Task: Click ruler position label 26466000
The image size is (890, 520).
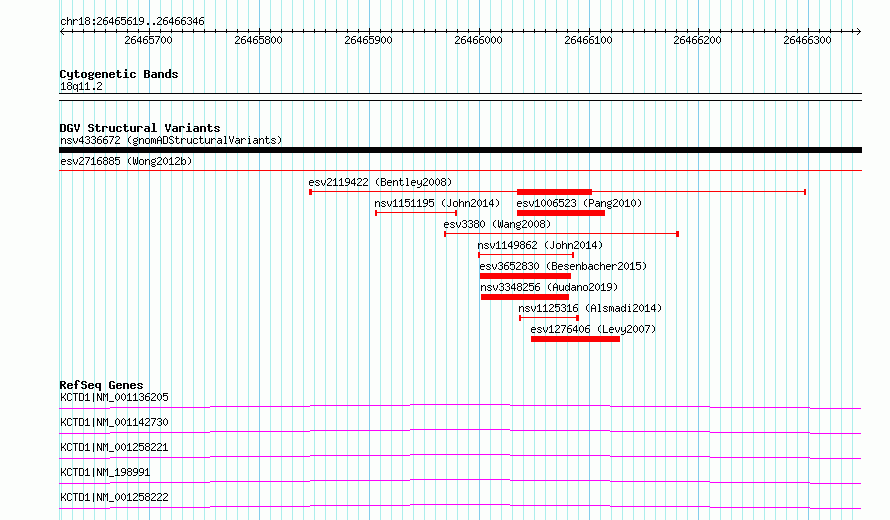Action: click(x=478, y=40)
